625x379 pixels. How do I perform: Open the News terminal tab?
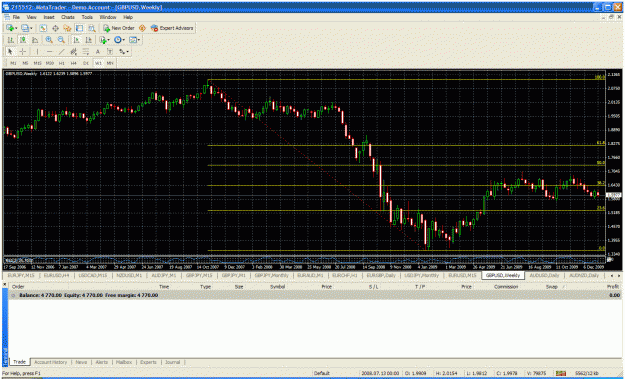tap(81, 362)
